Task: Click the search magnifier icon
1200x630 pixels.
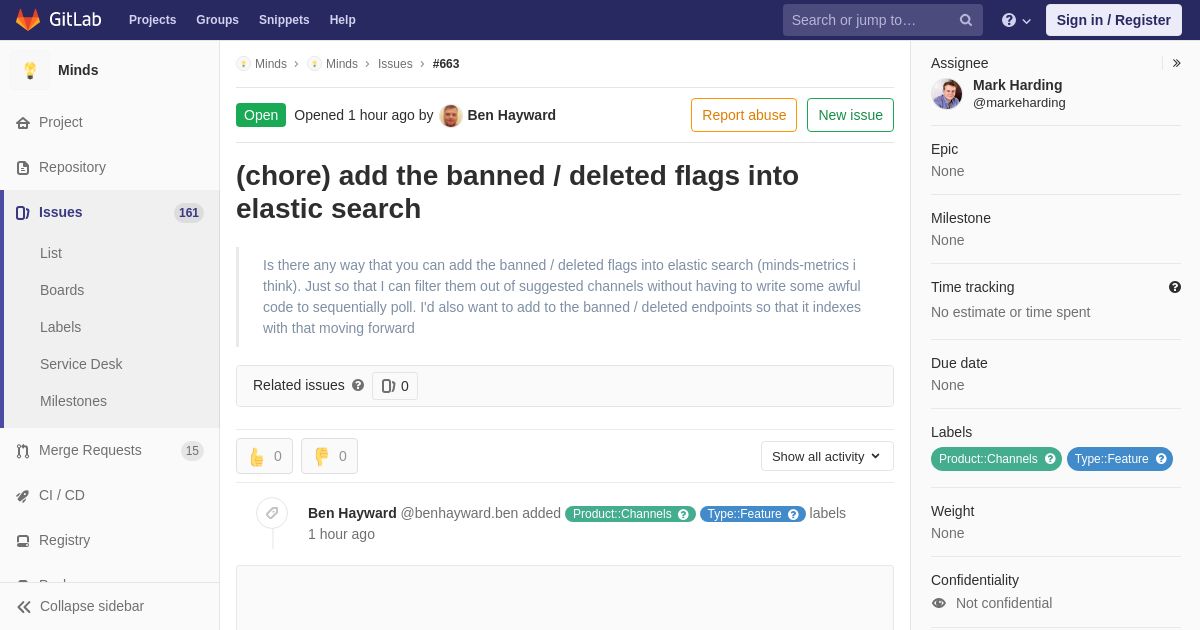Action: pos(965,20)
